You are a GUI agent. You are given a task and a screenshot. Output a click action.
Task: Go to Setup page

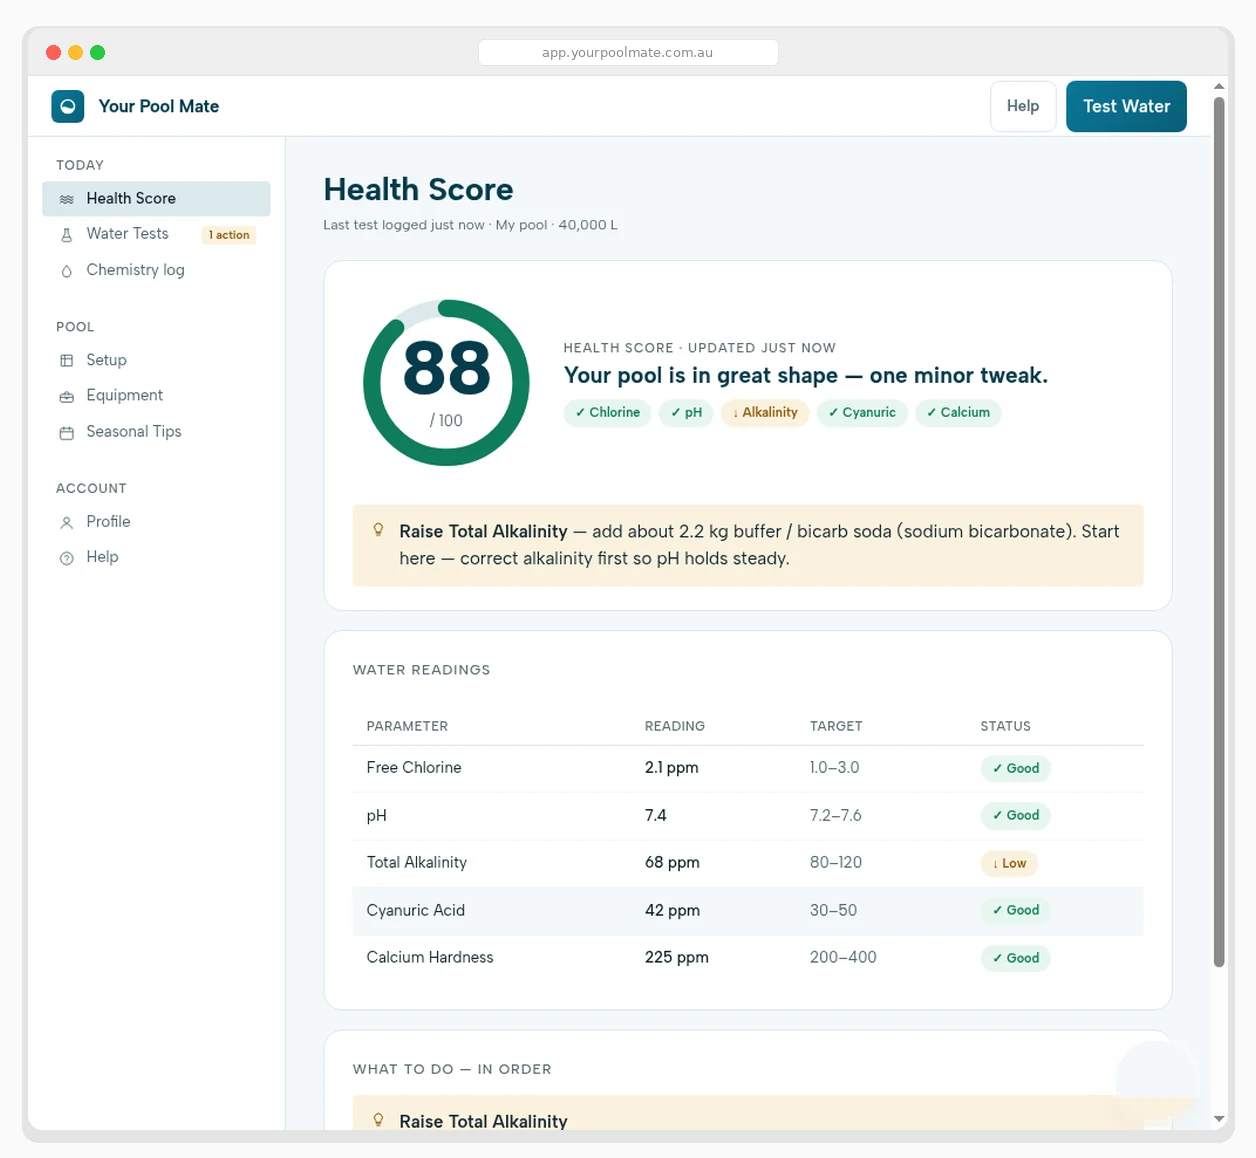(156, 360)
